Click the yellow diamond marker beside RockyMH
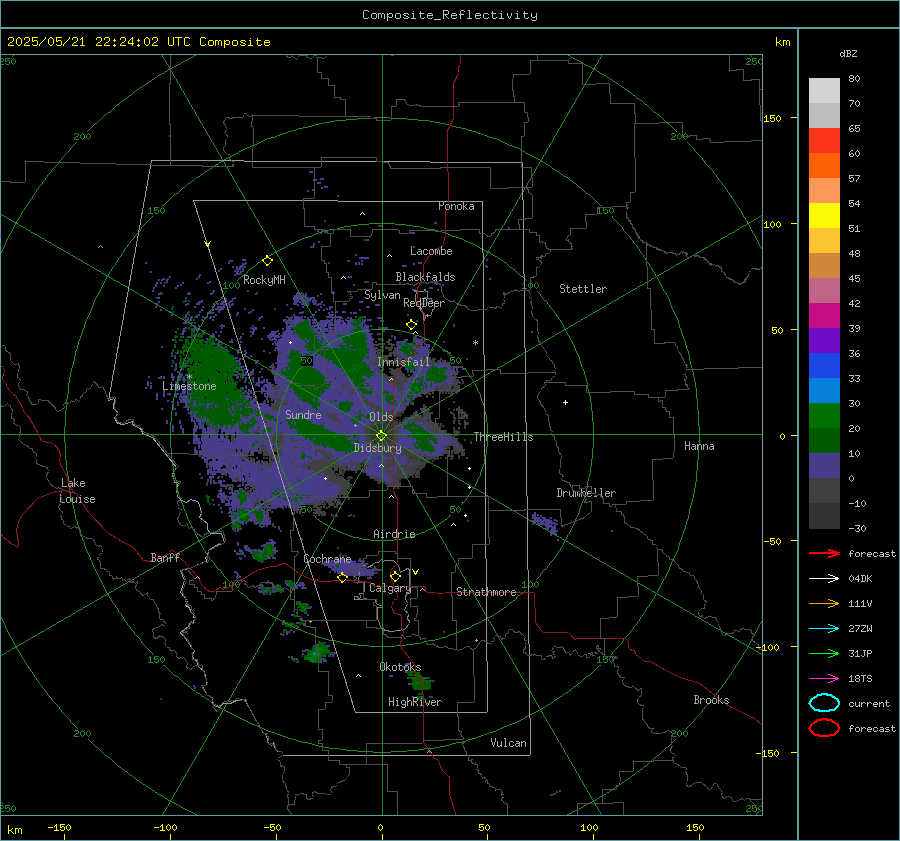 (267, 261)
